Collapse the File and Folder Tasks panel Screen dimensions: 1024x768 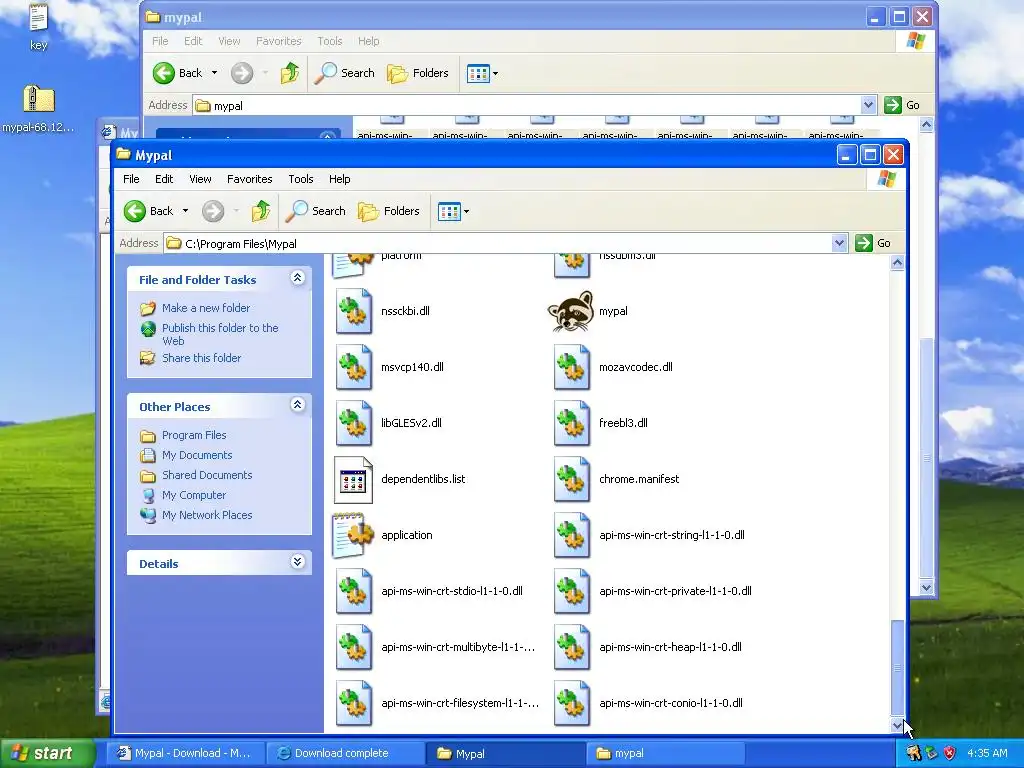[297, 278]
